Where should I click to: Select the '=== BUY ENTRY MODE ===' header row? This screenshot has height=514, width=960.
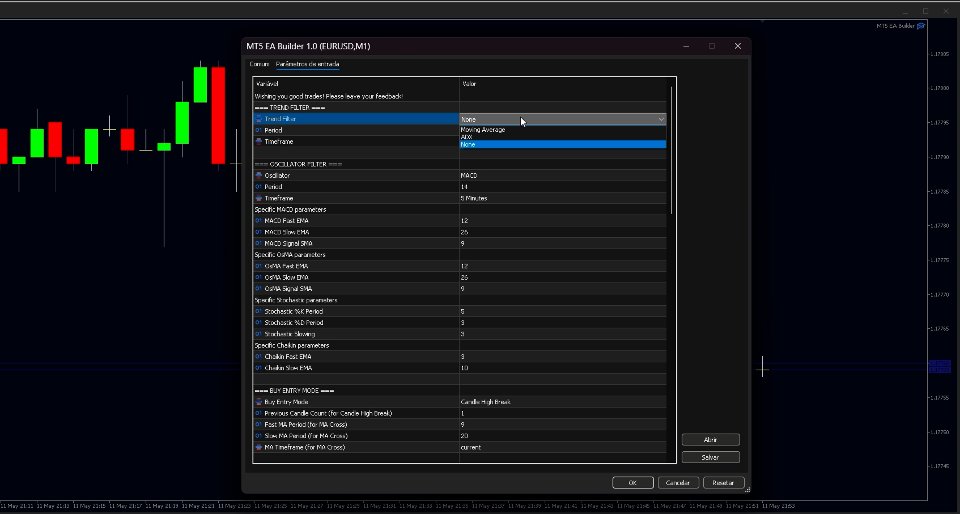460,391
